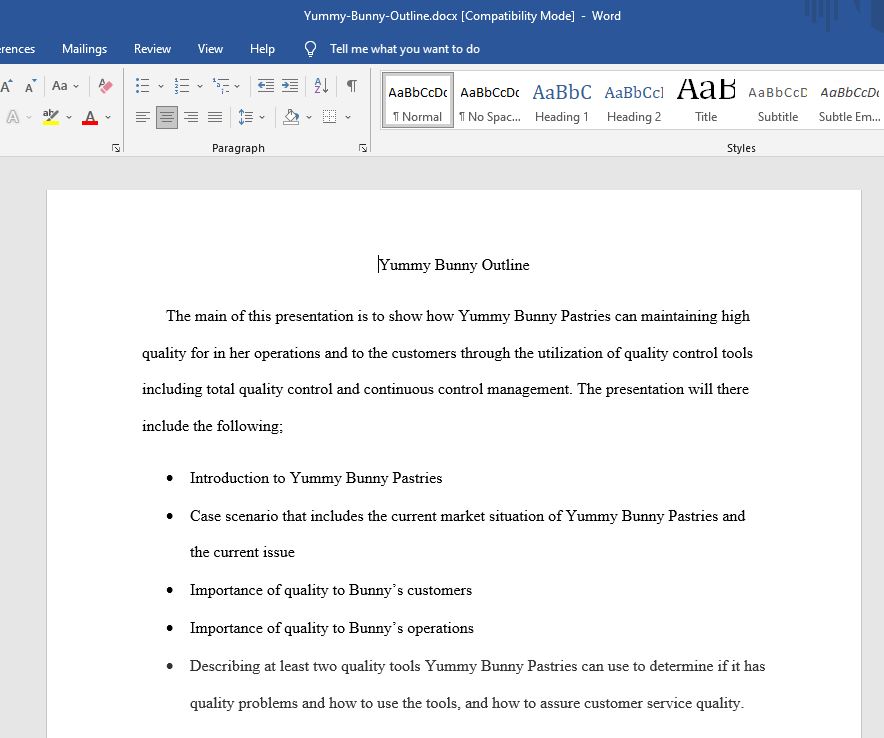884x738 pixels.
Task: Apply the bullet list button
Action: 143,86
